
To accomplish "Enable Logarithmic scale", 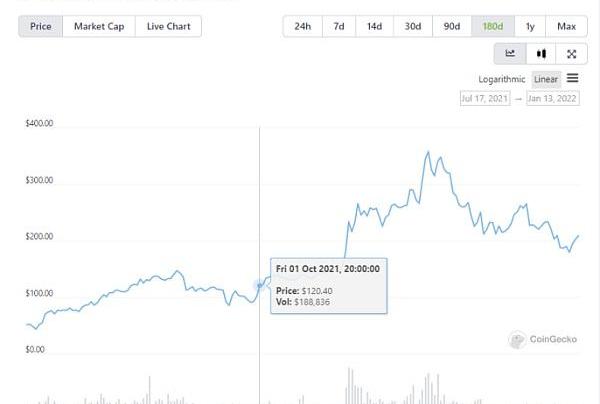I will coord(501,79).
